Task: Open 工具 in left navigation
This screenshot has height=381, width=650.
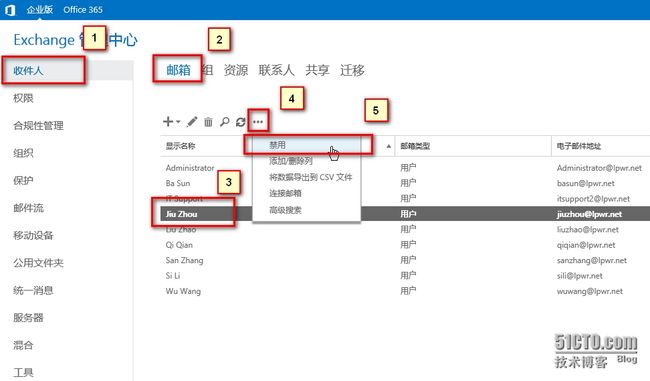Action: [x=23, y=372]
